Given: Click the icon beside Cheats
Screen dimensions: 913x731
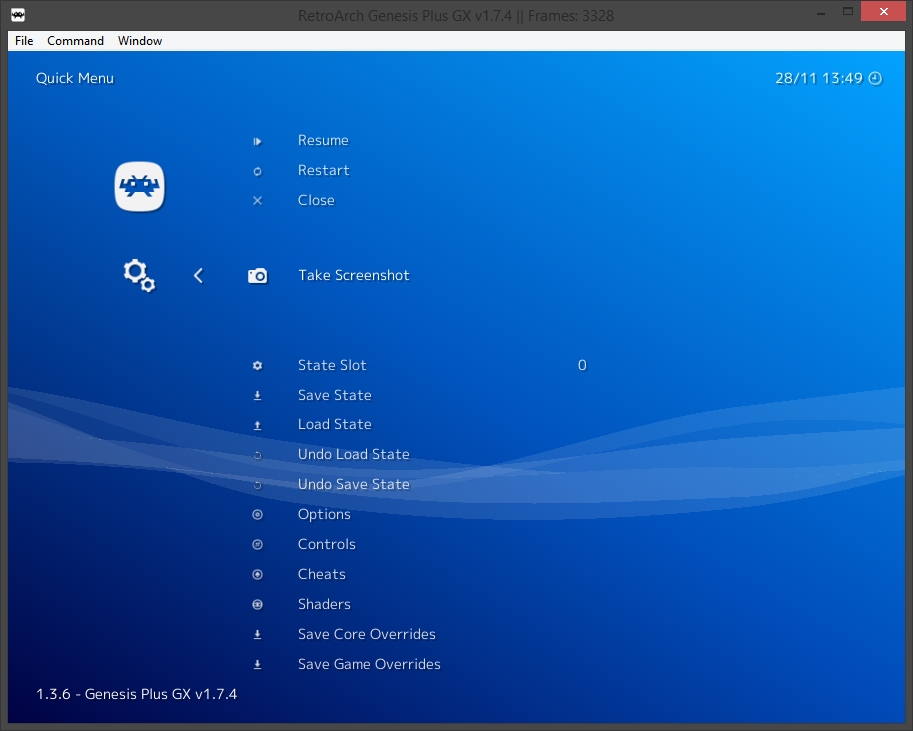Looking at the screenshot, I should click(257, 575).
